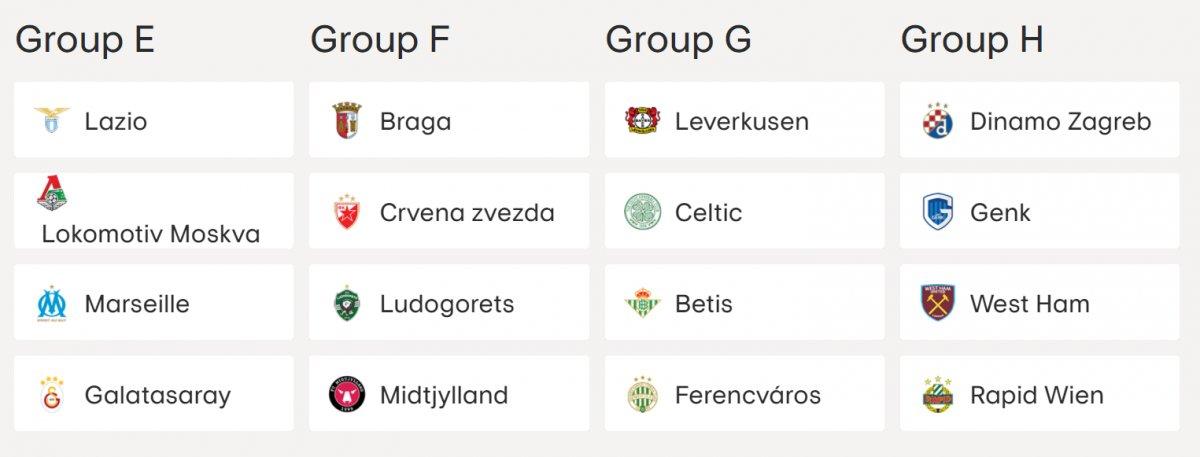
Task: Click the Rapid Wien crest icon
Action: (x=938, y=394)
